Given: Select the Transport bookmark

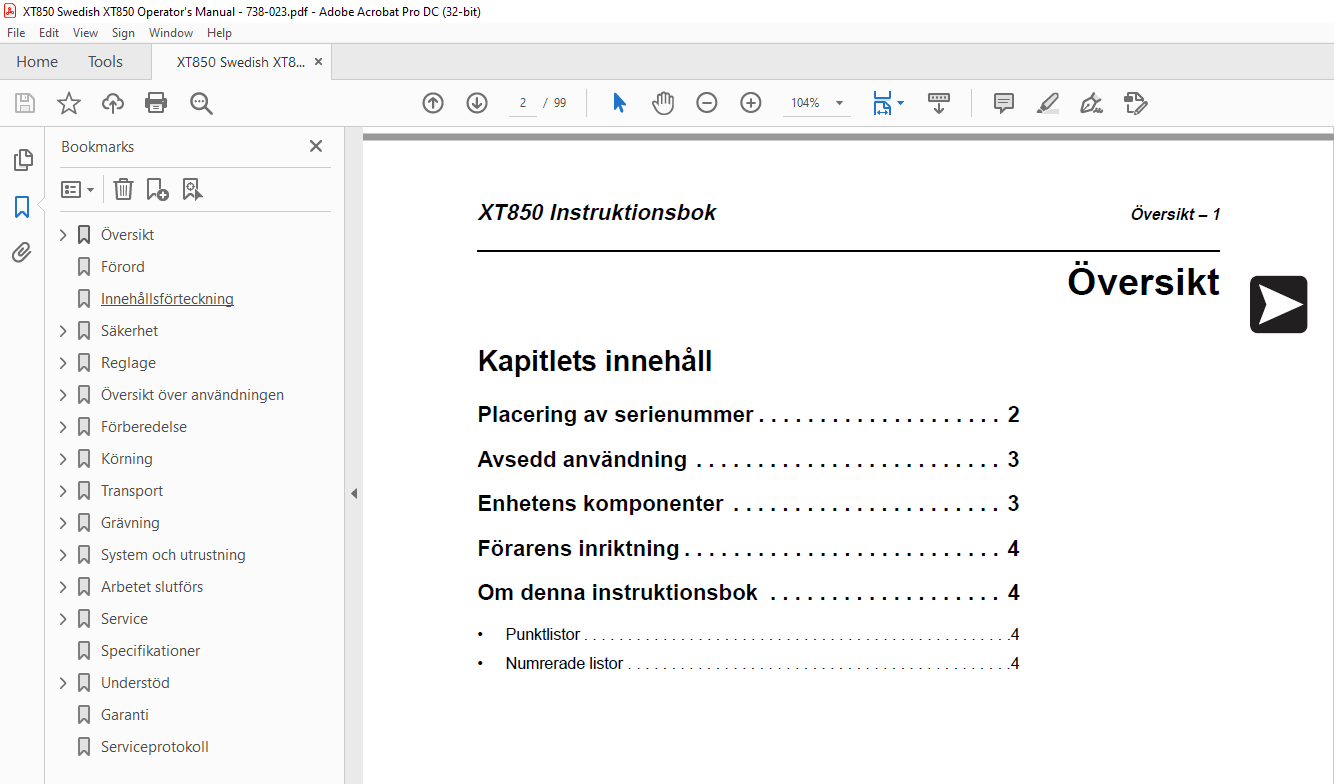Looking at the screenshot, I should [131, 491].
